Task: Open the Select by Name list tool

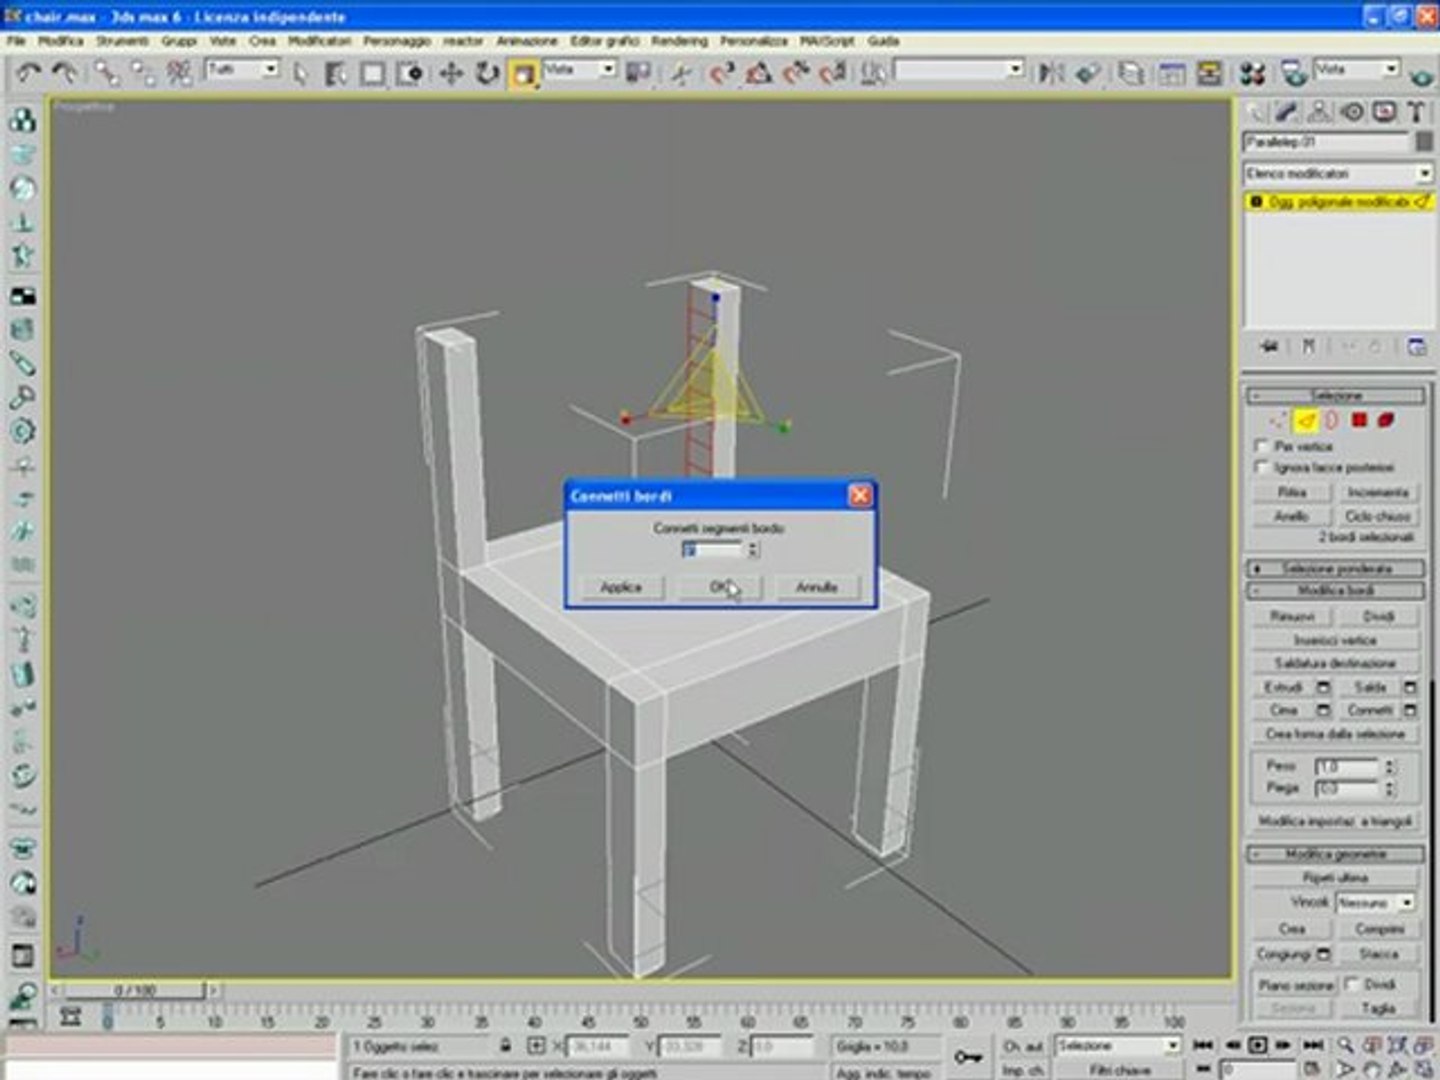Action: tap(336, 72)
